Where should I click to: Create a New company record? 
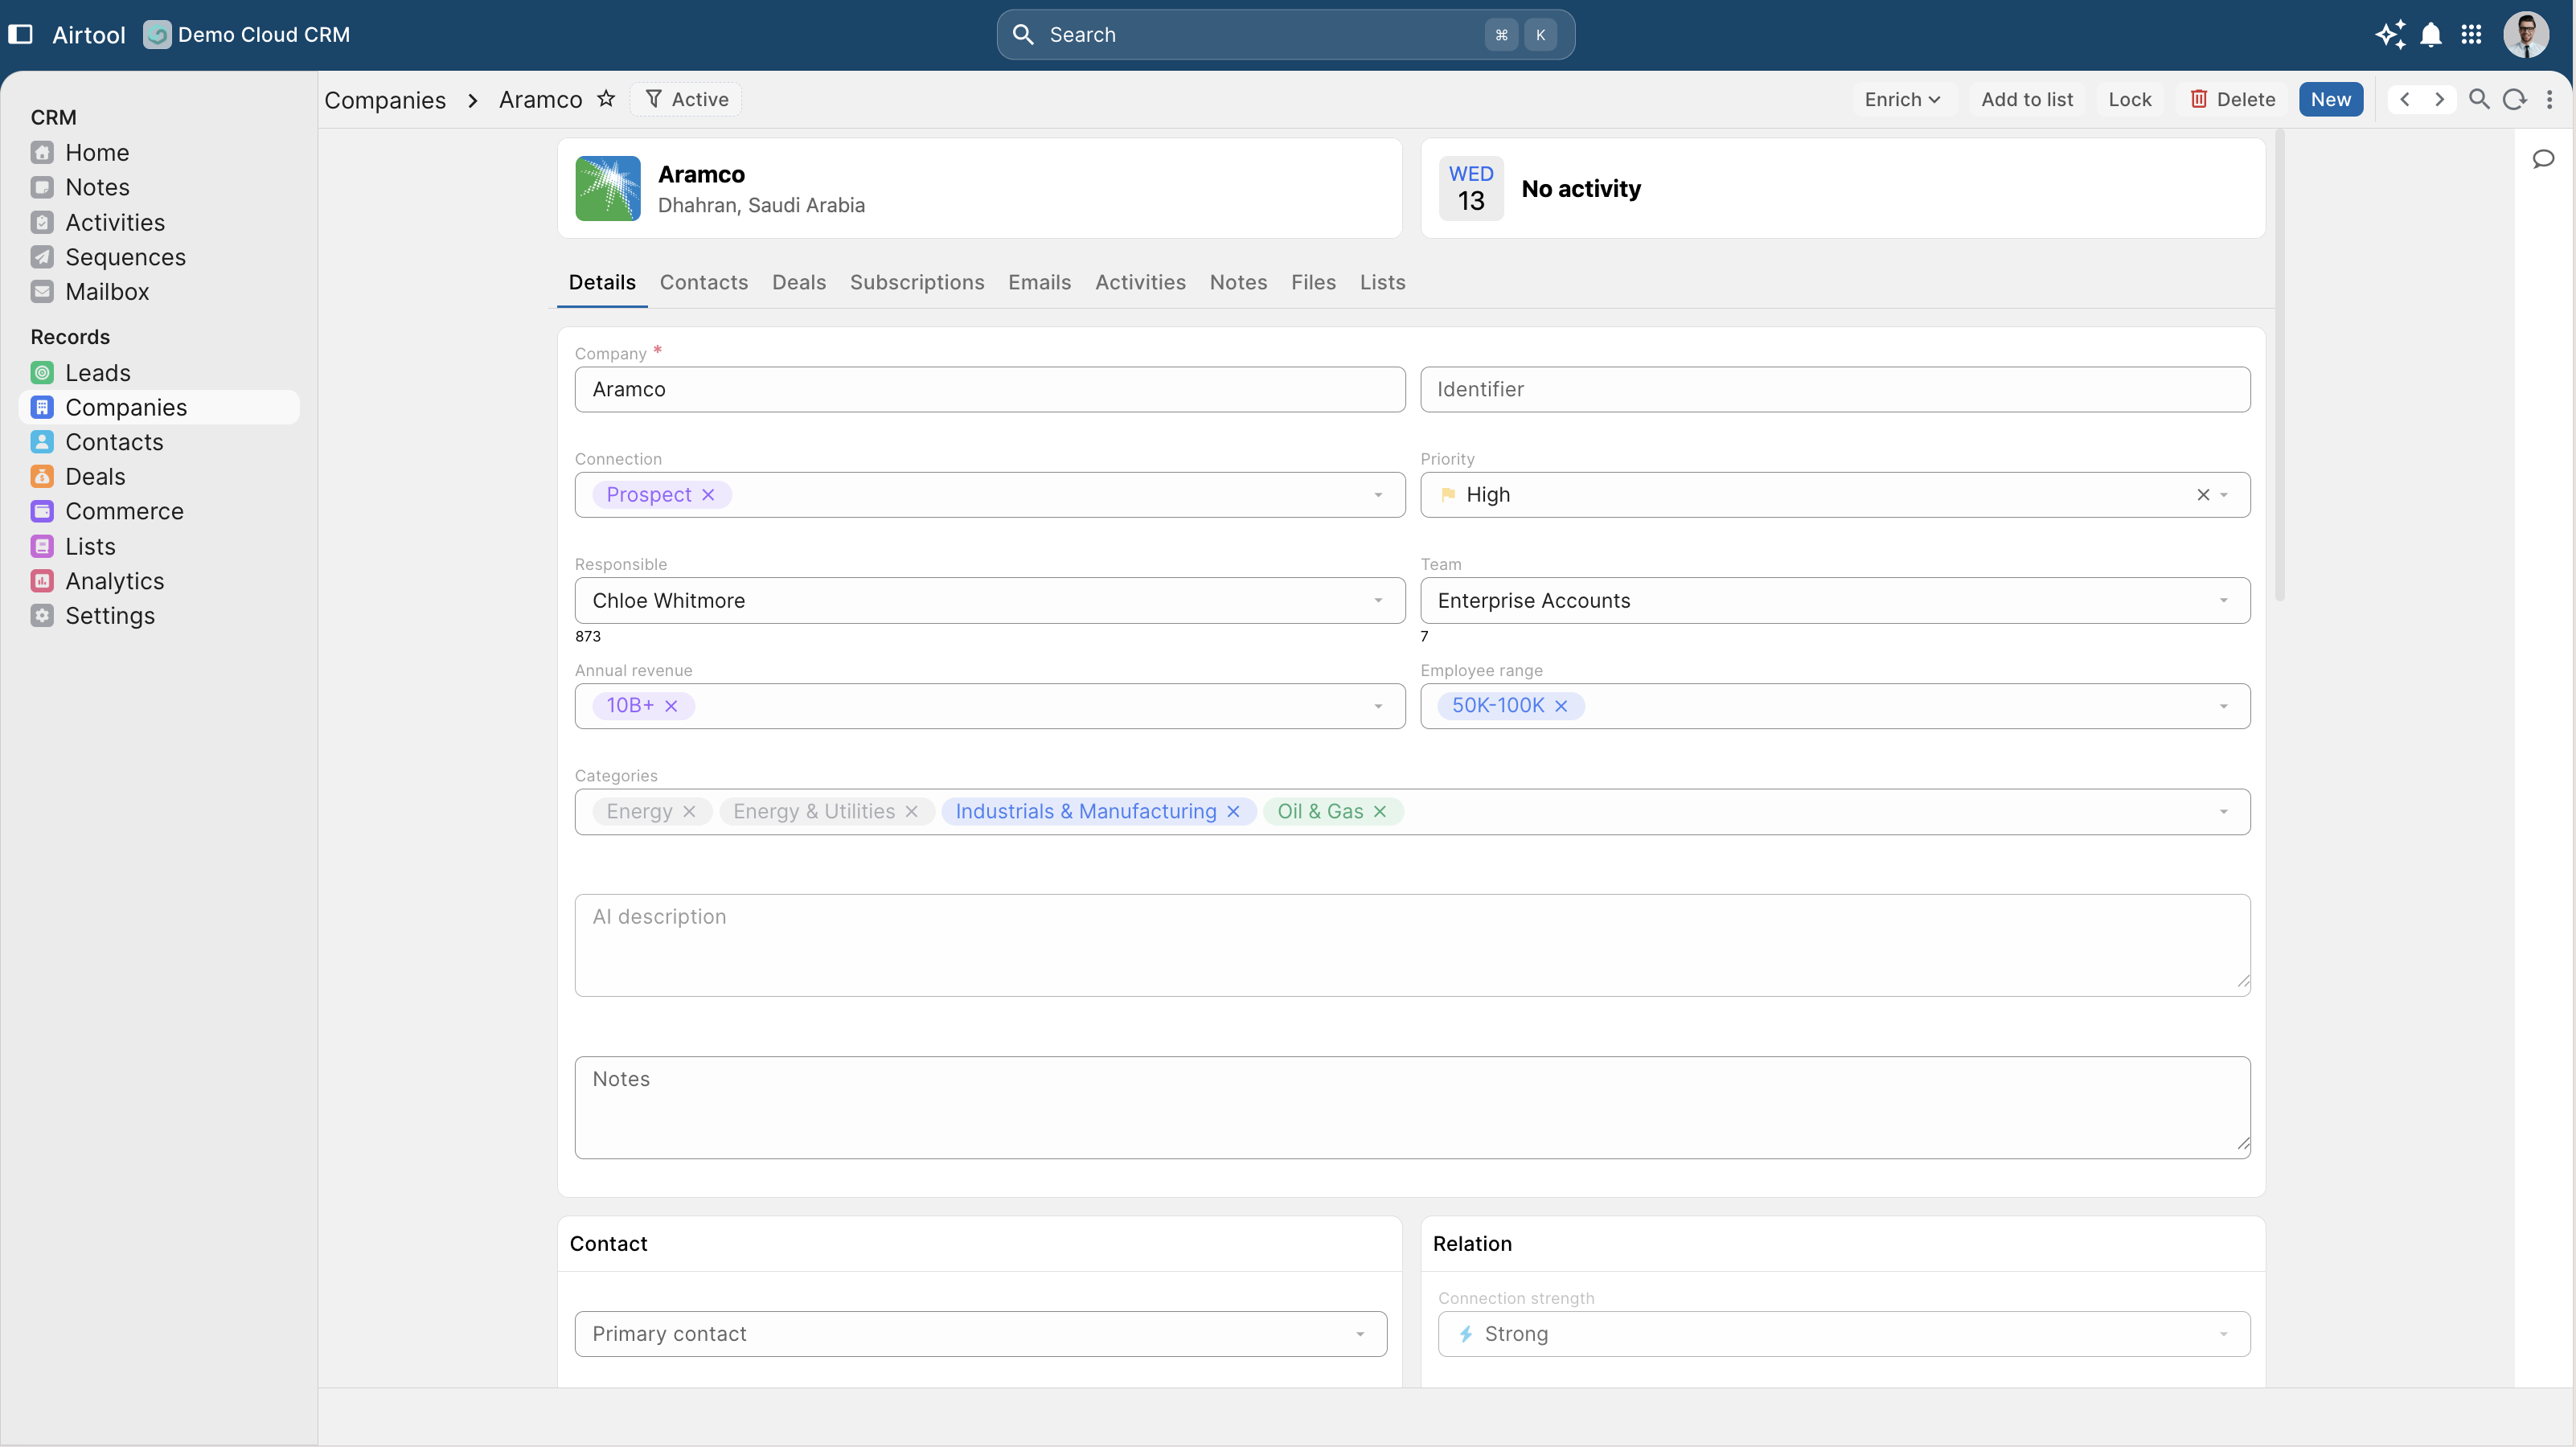2331,99
